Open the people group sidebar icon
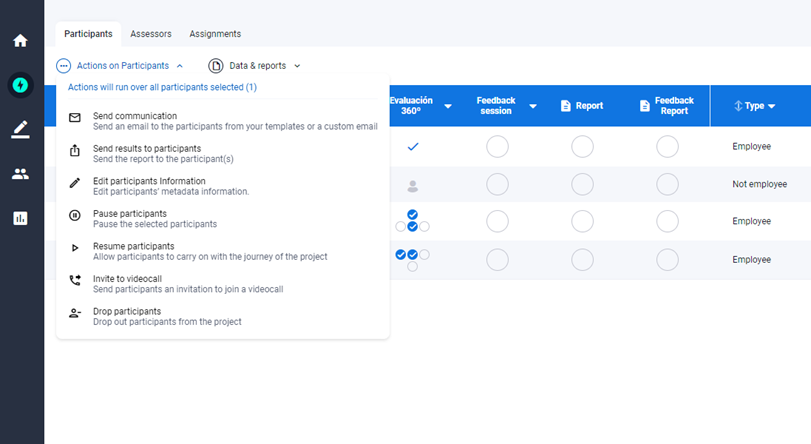The width and height of the screenshot is (811, 444). pyautogui.click(x=20, y=173)
